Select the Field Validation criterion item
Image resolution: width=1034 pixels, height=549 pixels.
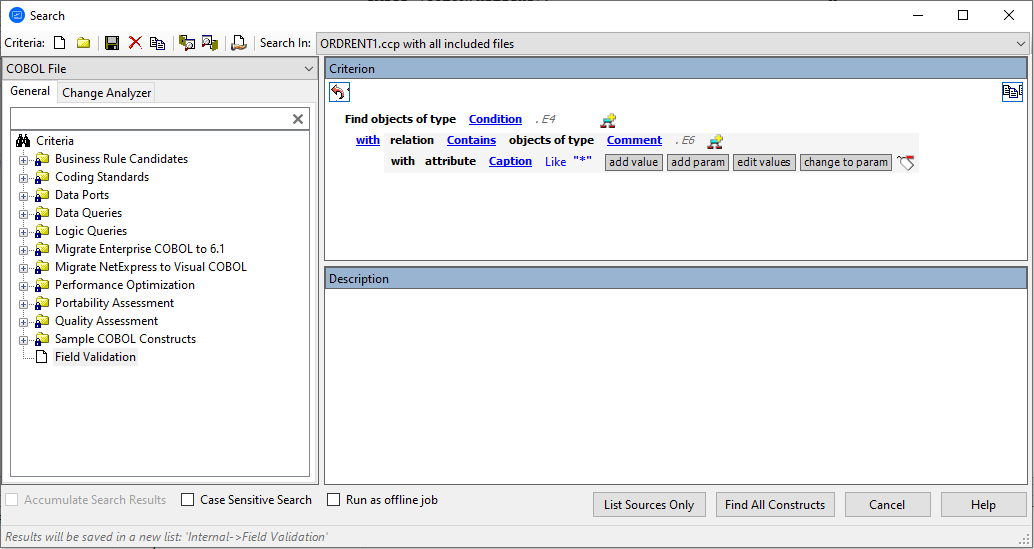[x=95, y=357]
